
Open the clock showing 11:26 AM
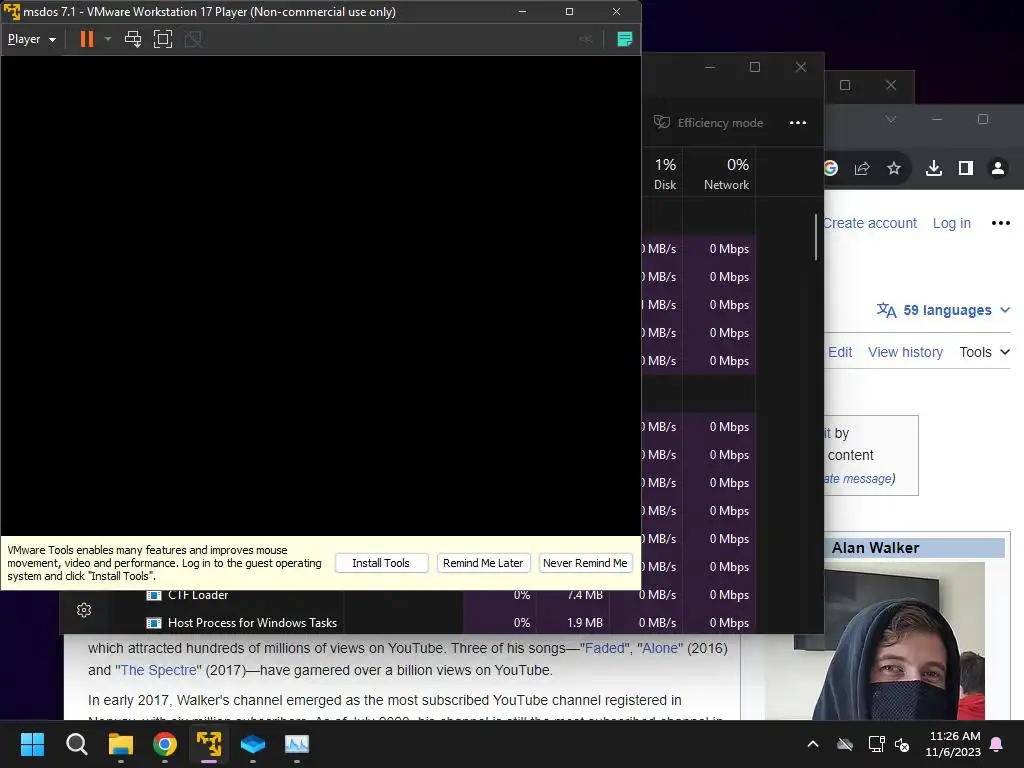[953, 744]
